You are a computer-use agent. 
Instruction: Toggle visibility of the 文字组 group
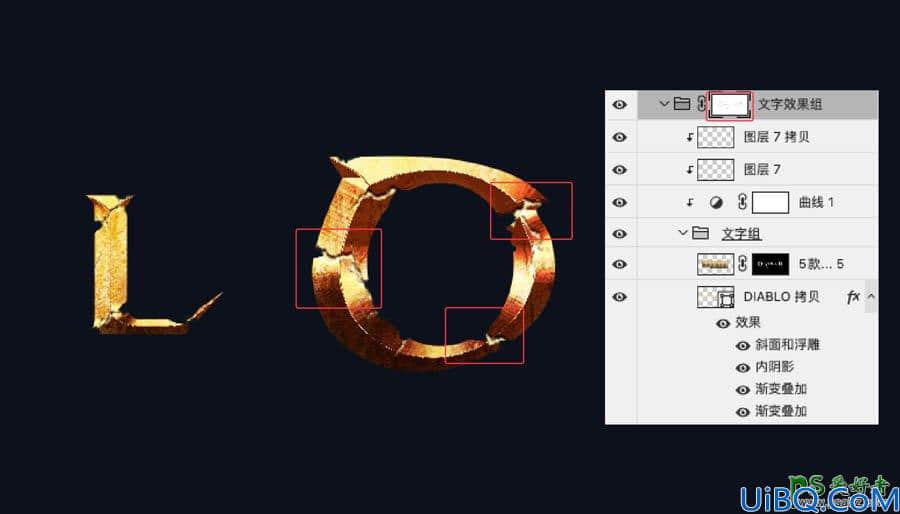coord(619,234)
